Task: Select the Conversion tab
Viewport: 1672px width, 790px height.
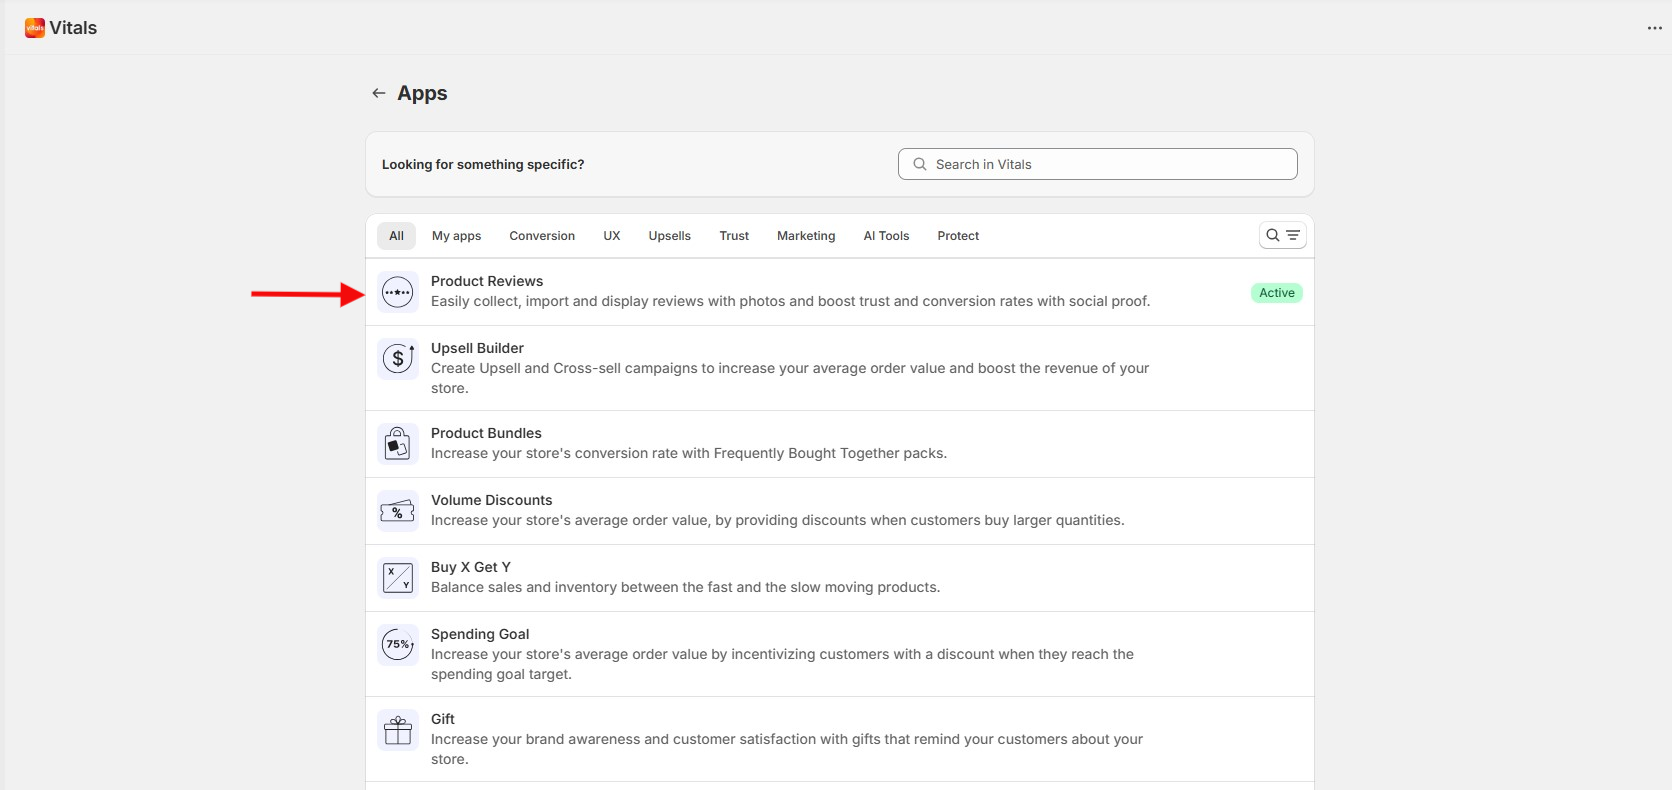Action: click(x=542, y=236)
